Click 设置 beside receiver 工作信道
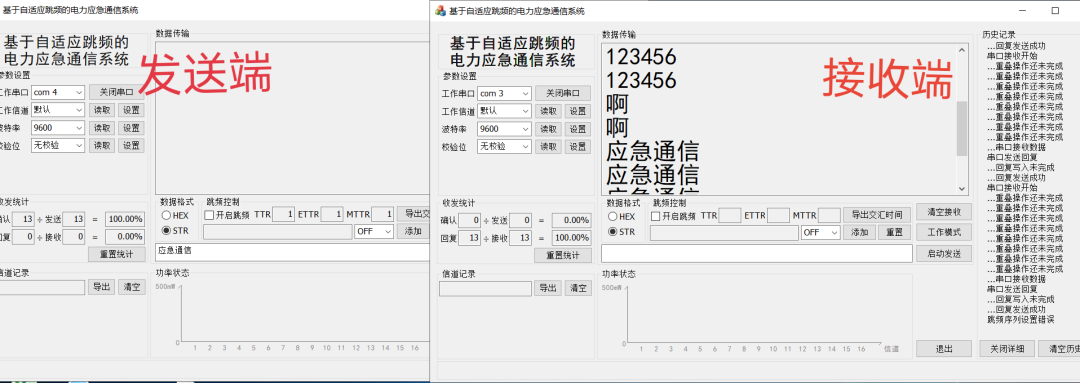 (578, 111)
